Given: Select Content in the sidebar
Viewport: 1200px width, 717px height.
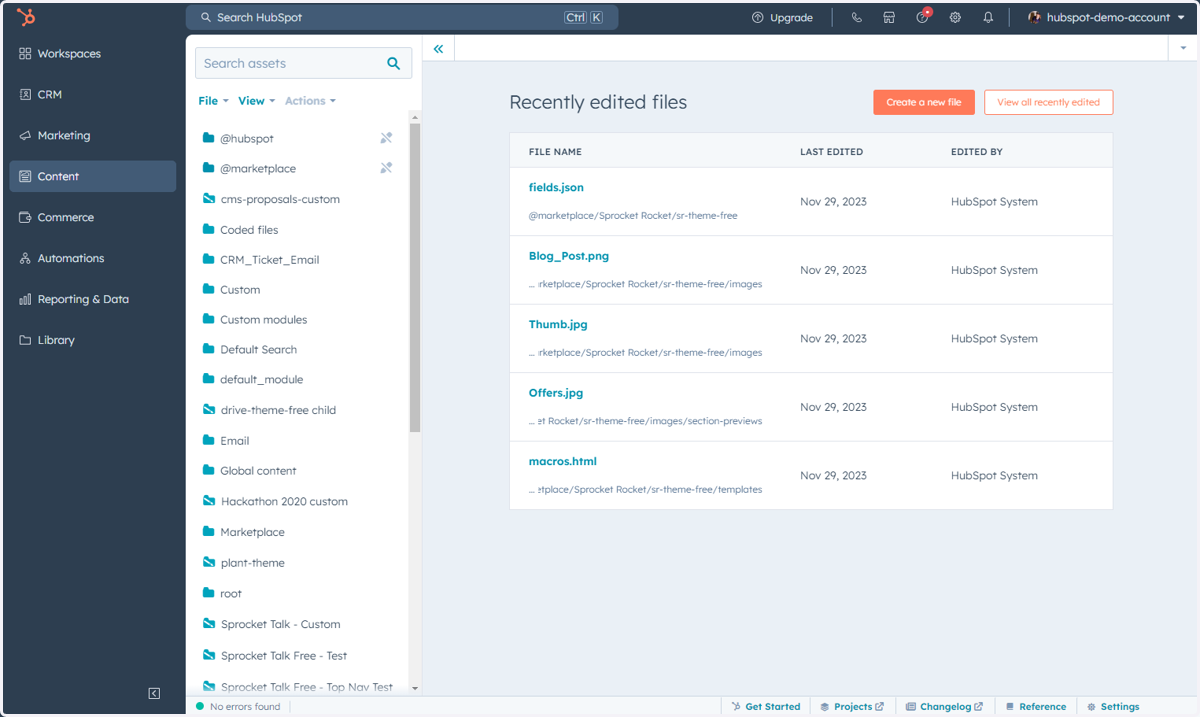Looking at the screenshot, I should (x=93, y=176).
